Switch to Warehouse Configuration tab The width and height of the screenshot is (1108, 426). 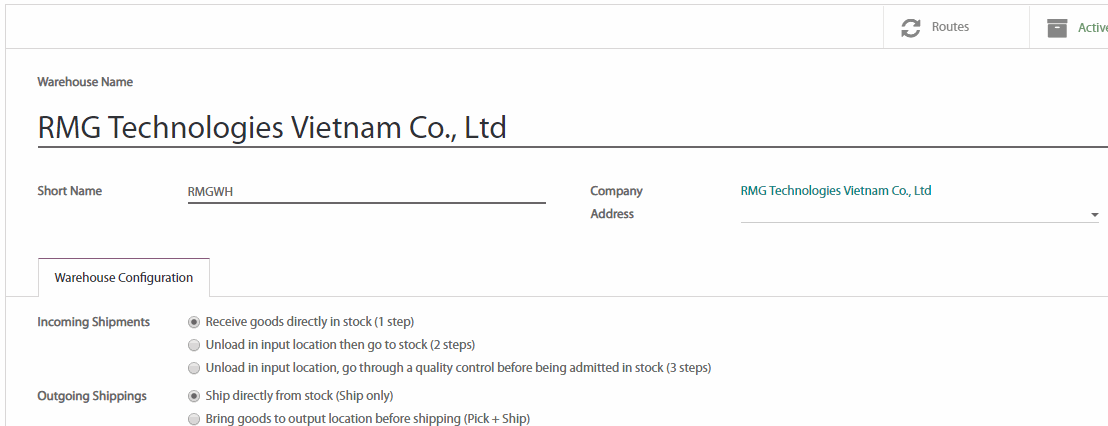124,278
